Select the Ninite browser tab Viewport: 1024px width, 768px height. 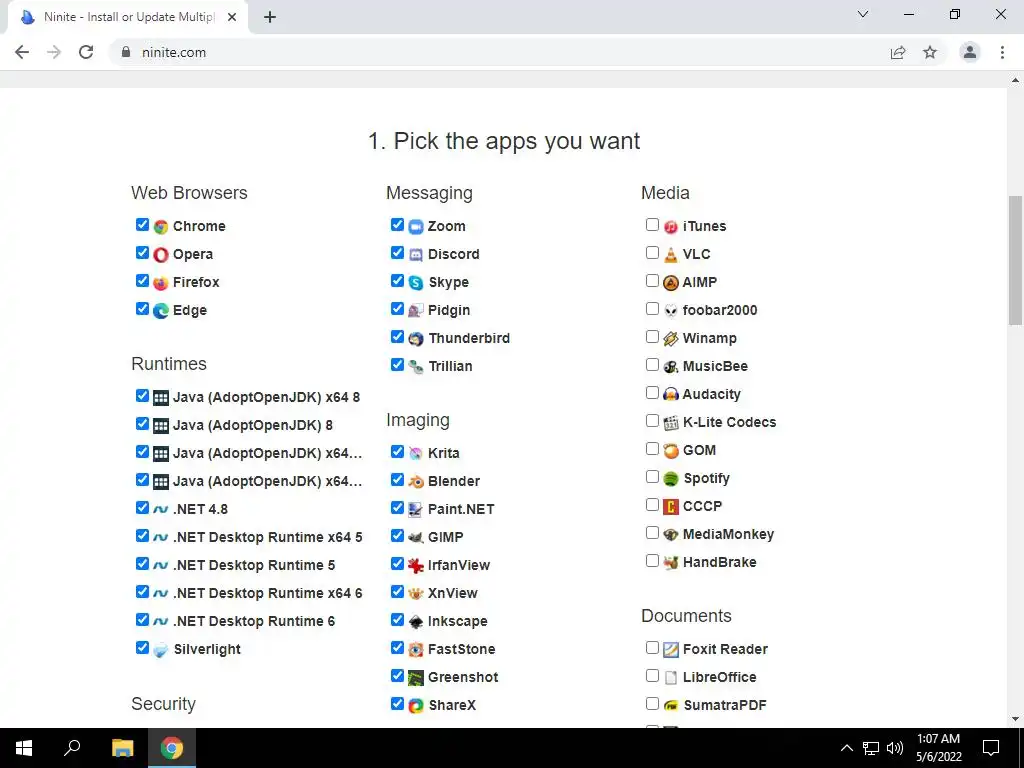pyautogui.click(x=128, y=18)
